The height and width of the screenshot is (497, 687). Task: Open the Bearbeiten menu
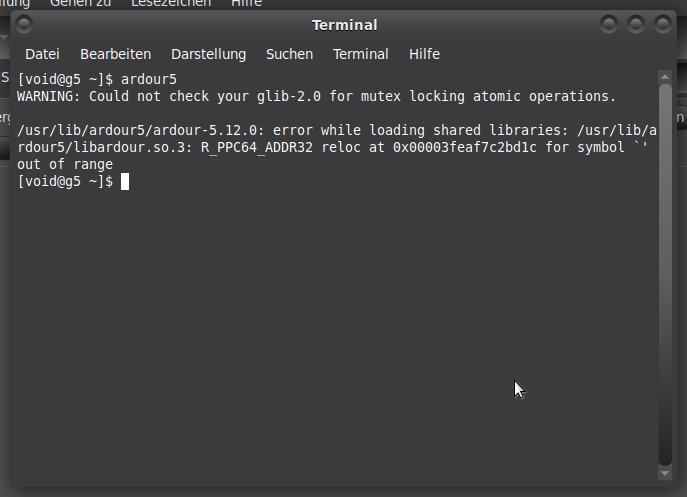click(x=115, y=54)
